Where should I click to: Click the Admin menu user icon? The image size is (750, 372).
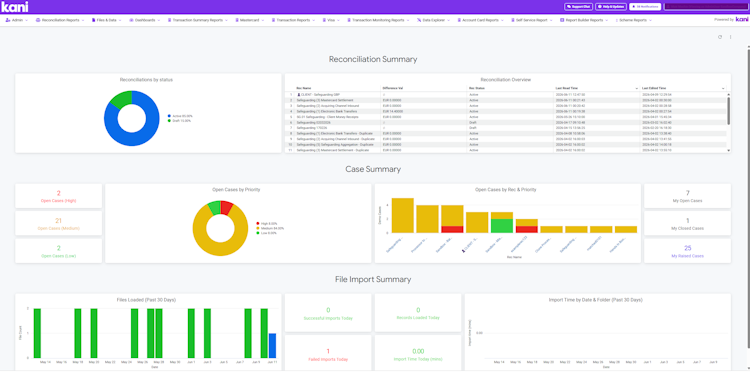8,21
